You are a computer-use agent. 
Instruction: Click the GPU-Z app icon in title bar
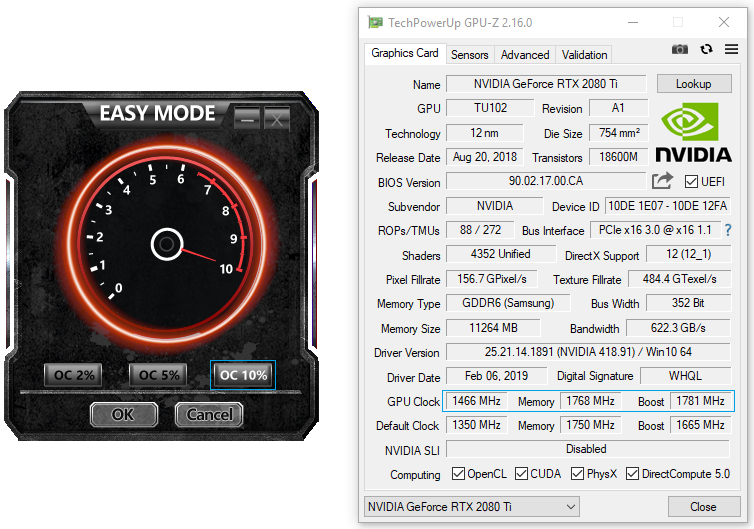click(x=375, y=22)
